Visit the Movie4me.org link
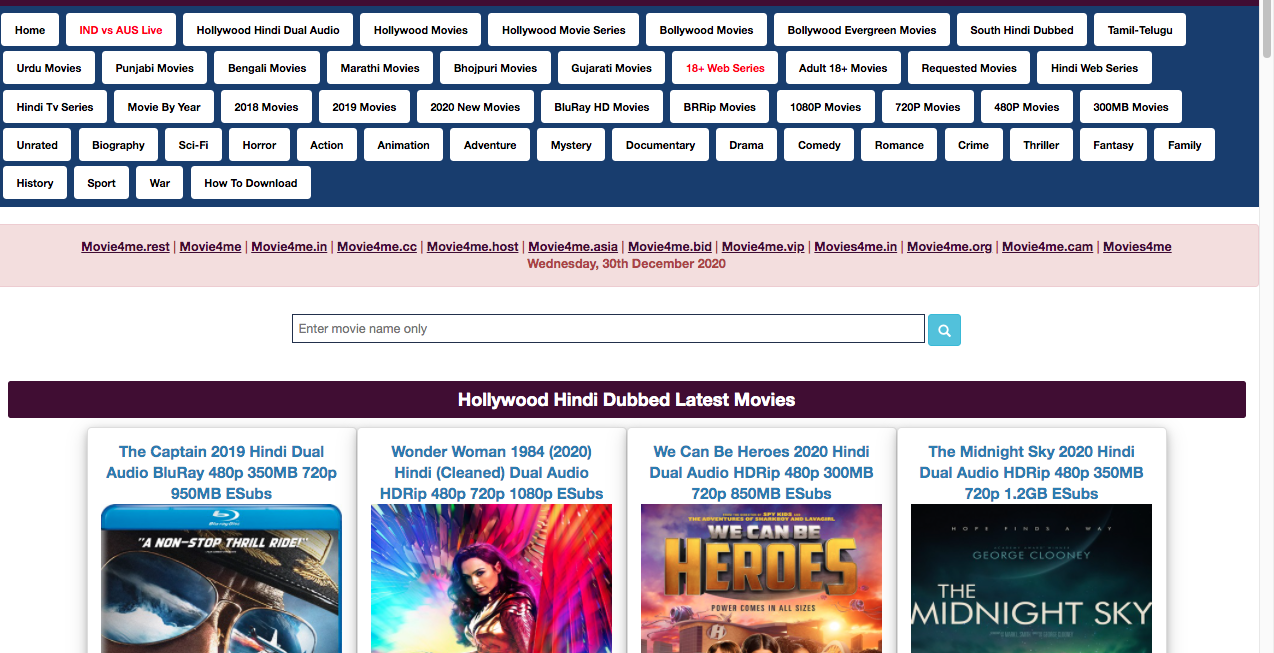The image size is (1274, 653). click(x=950, y=247)
